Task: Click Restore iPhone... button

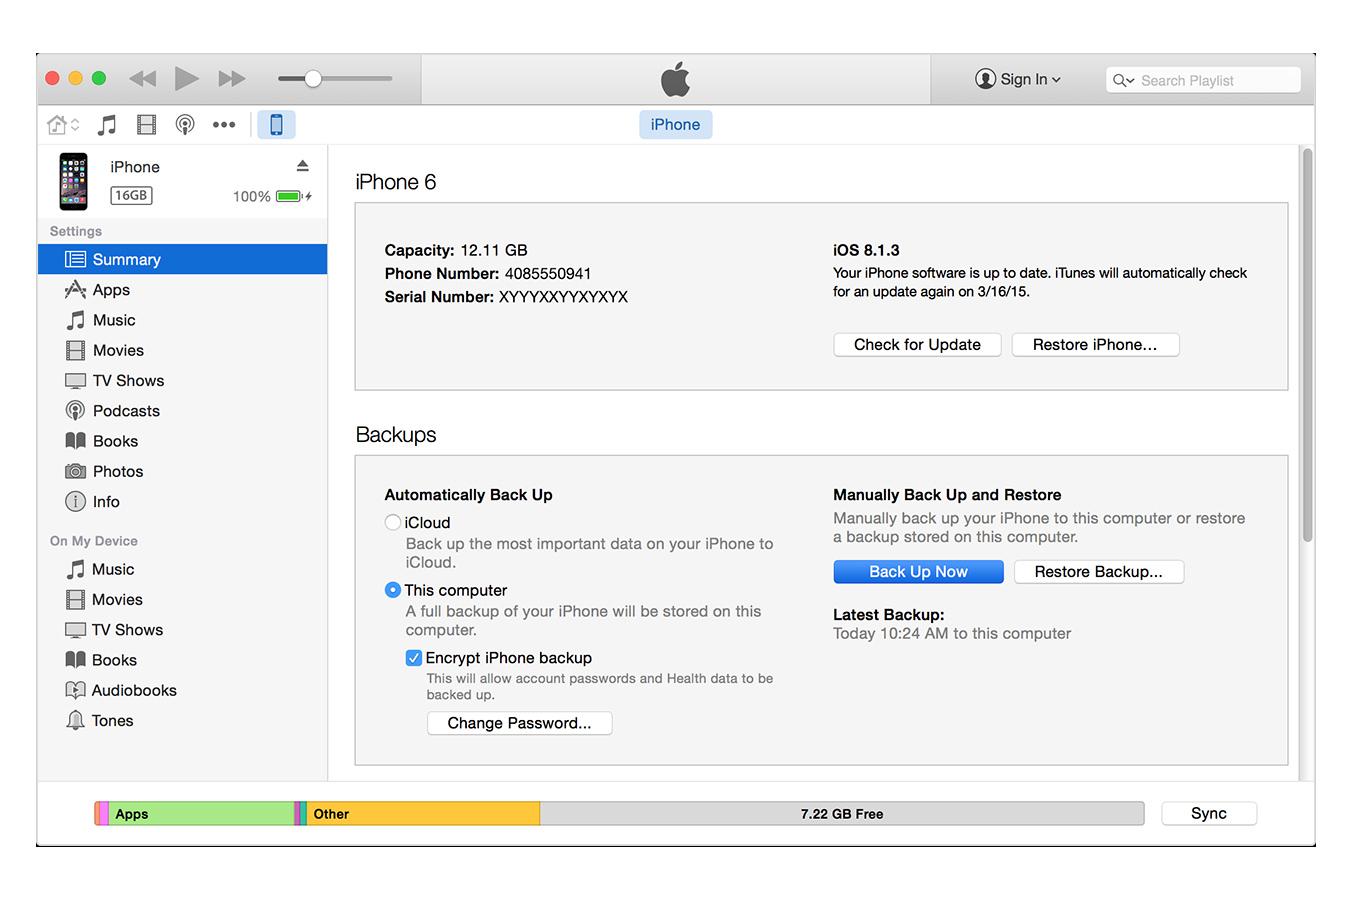Action: point(1095,345)
